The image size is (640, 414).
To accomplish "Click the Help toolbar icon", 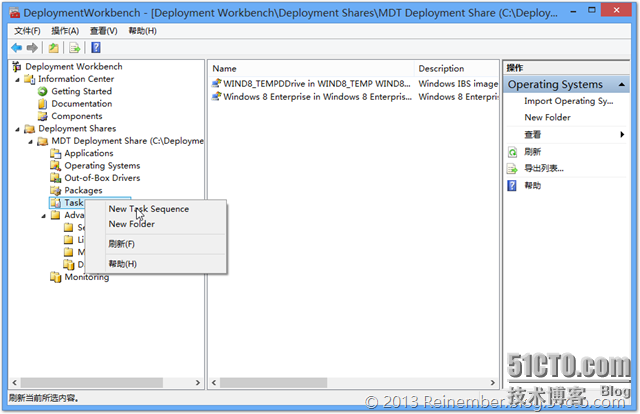I will (96, 48).
